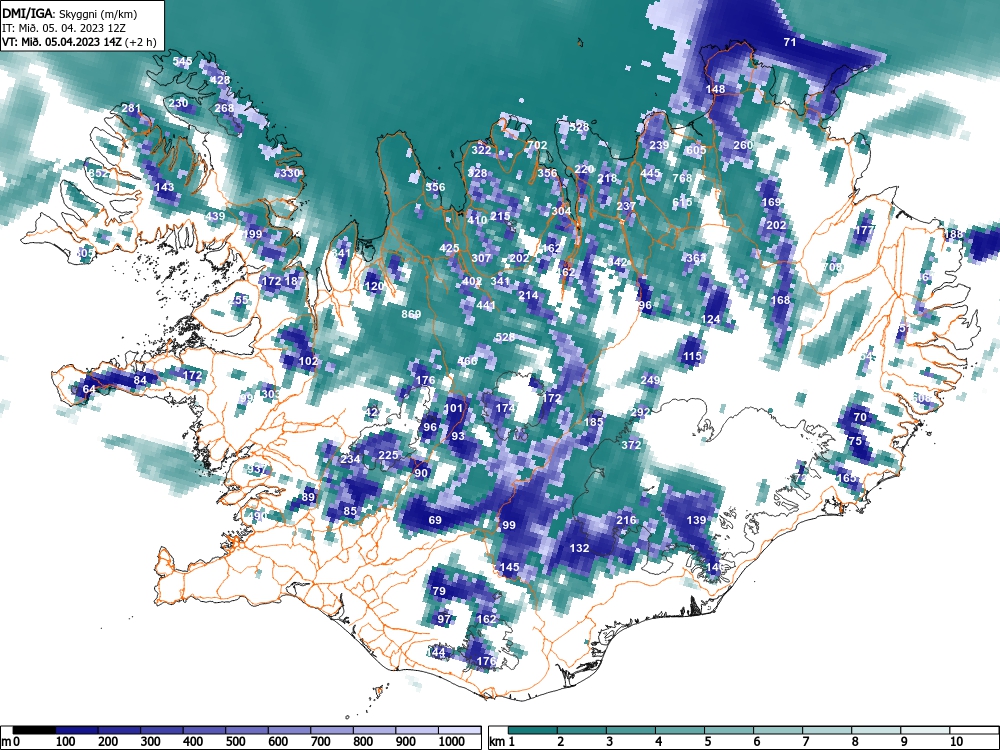Click the visibility value '124'
The width and height of the screenshot is (1000, 750).
coord(710,319)
